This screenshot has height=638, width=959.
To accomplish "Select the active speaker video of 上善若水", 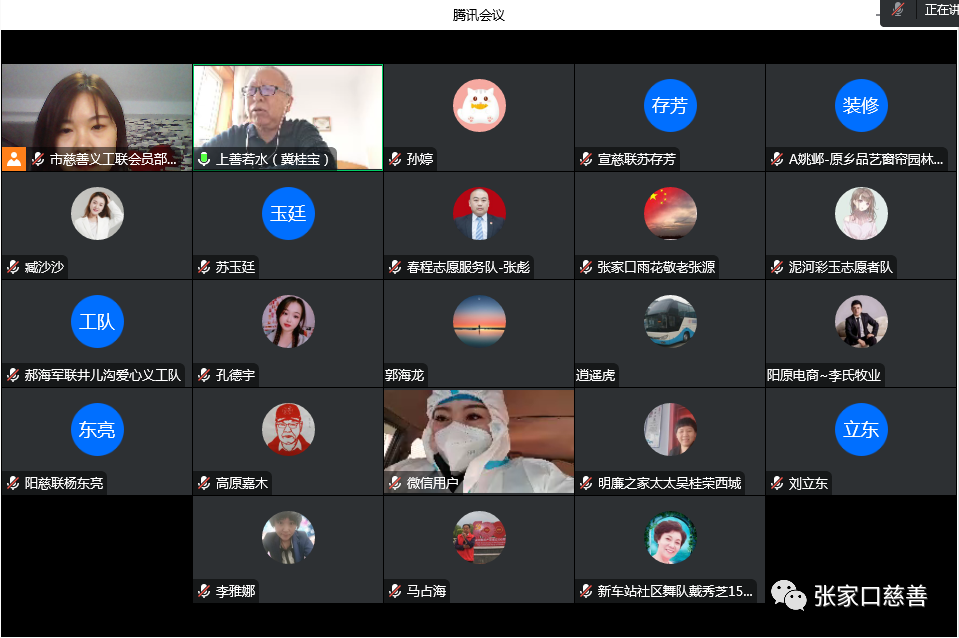I will click(x=288, y=110).
